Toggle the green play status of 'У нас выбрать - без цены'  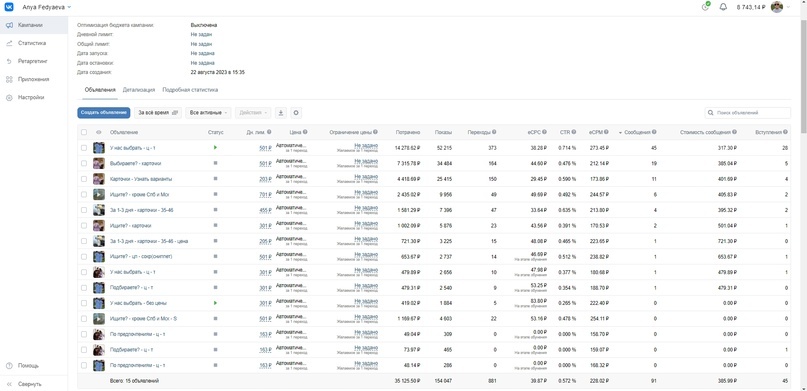pos(215,303)
